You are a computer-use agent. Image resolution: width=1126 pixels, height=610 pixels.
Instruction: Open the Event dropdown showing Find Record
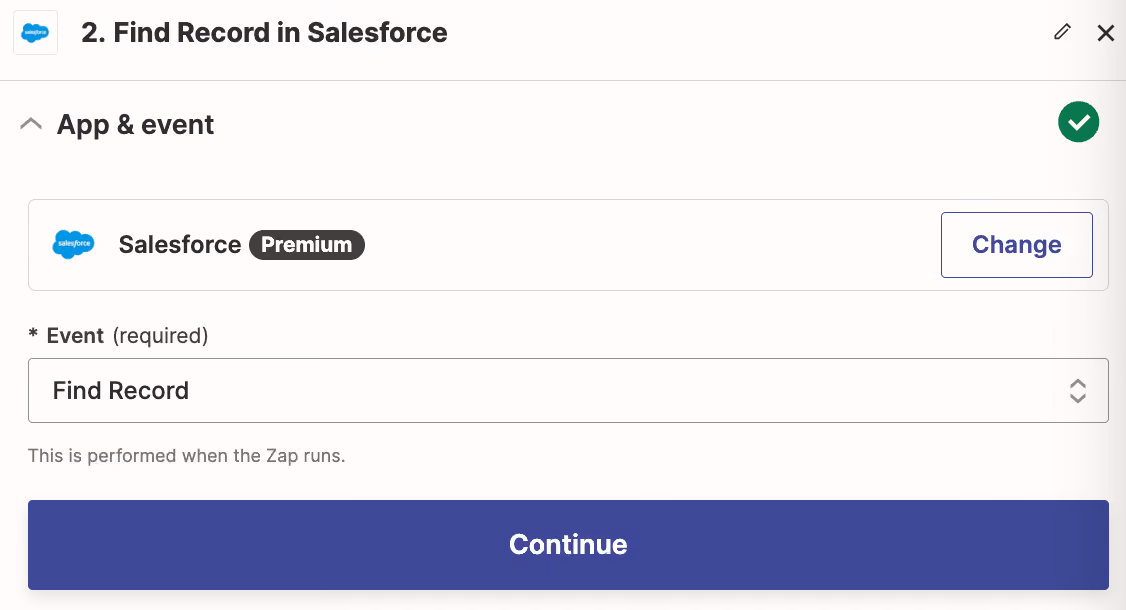tap(568, 391)
